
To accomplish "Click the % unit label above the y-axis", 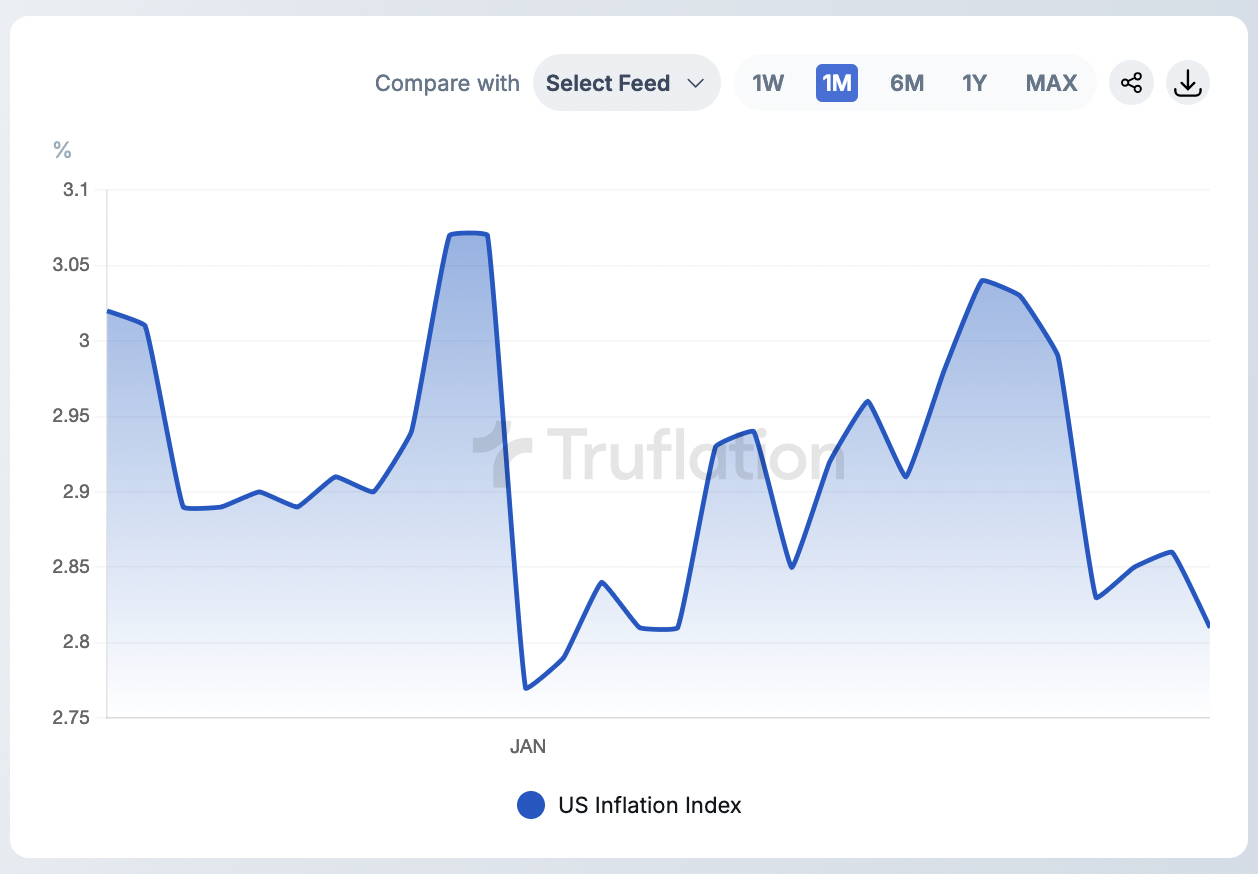I will pos(62,150).
